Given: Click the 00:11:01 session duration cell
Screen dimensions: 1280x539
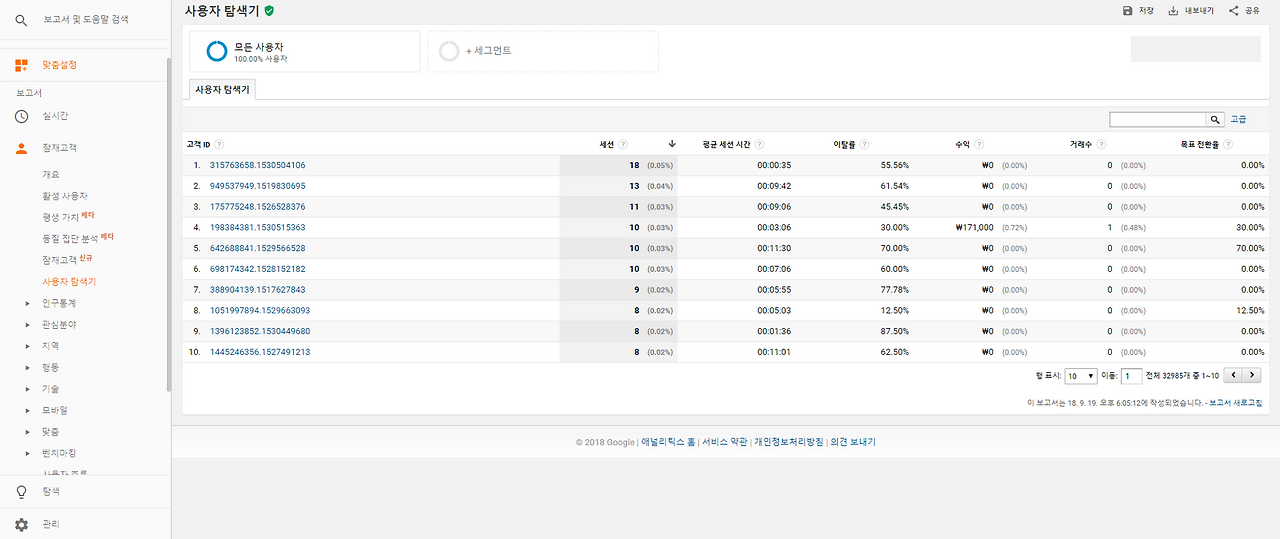Looking at the screenshot, I should coord(774,352).
